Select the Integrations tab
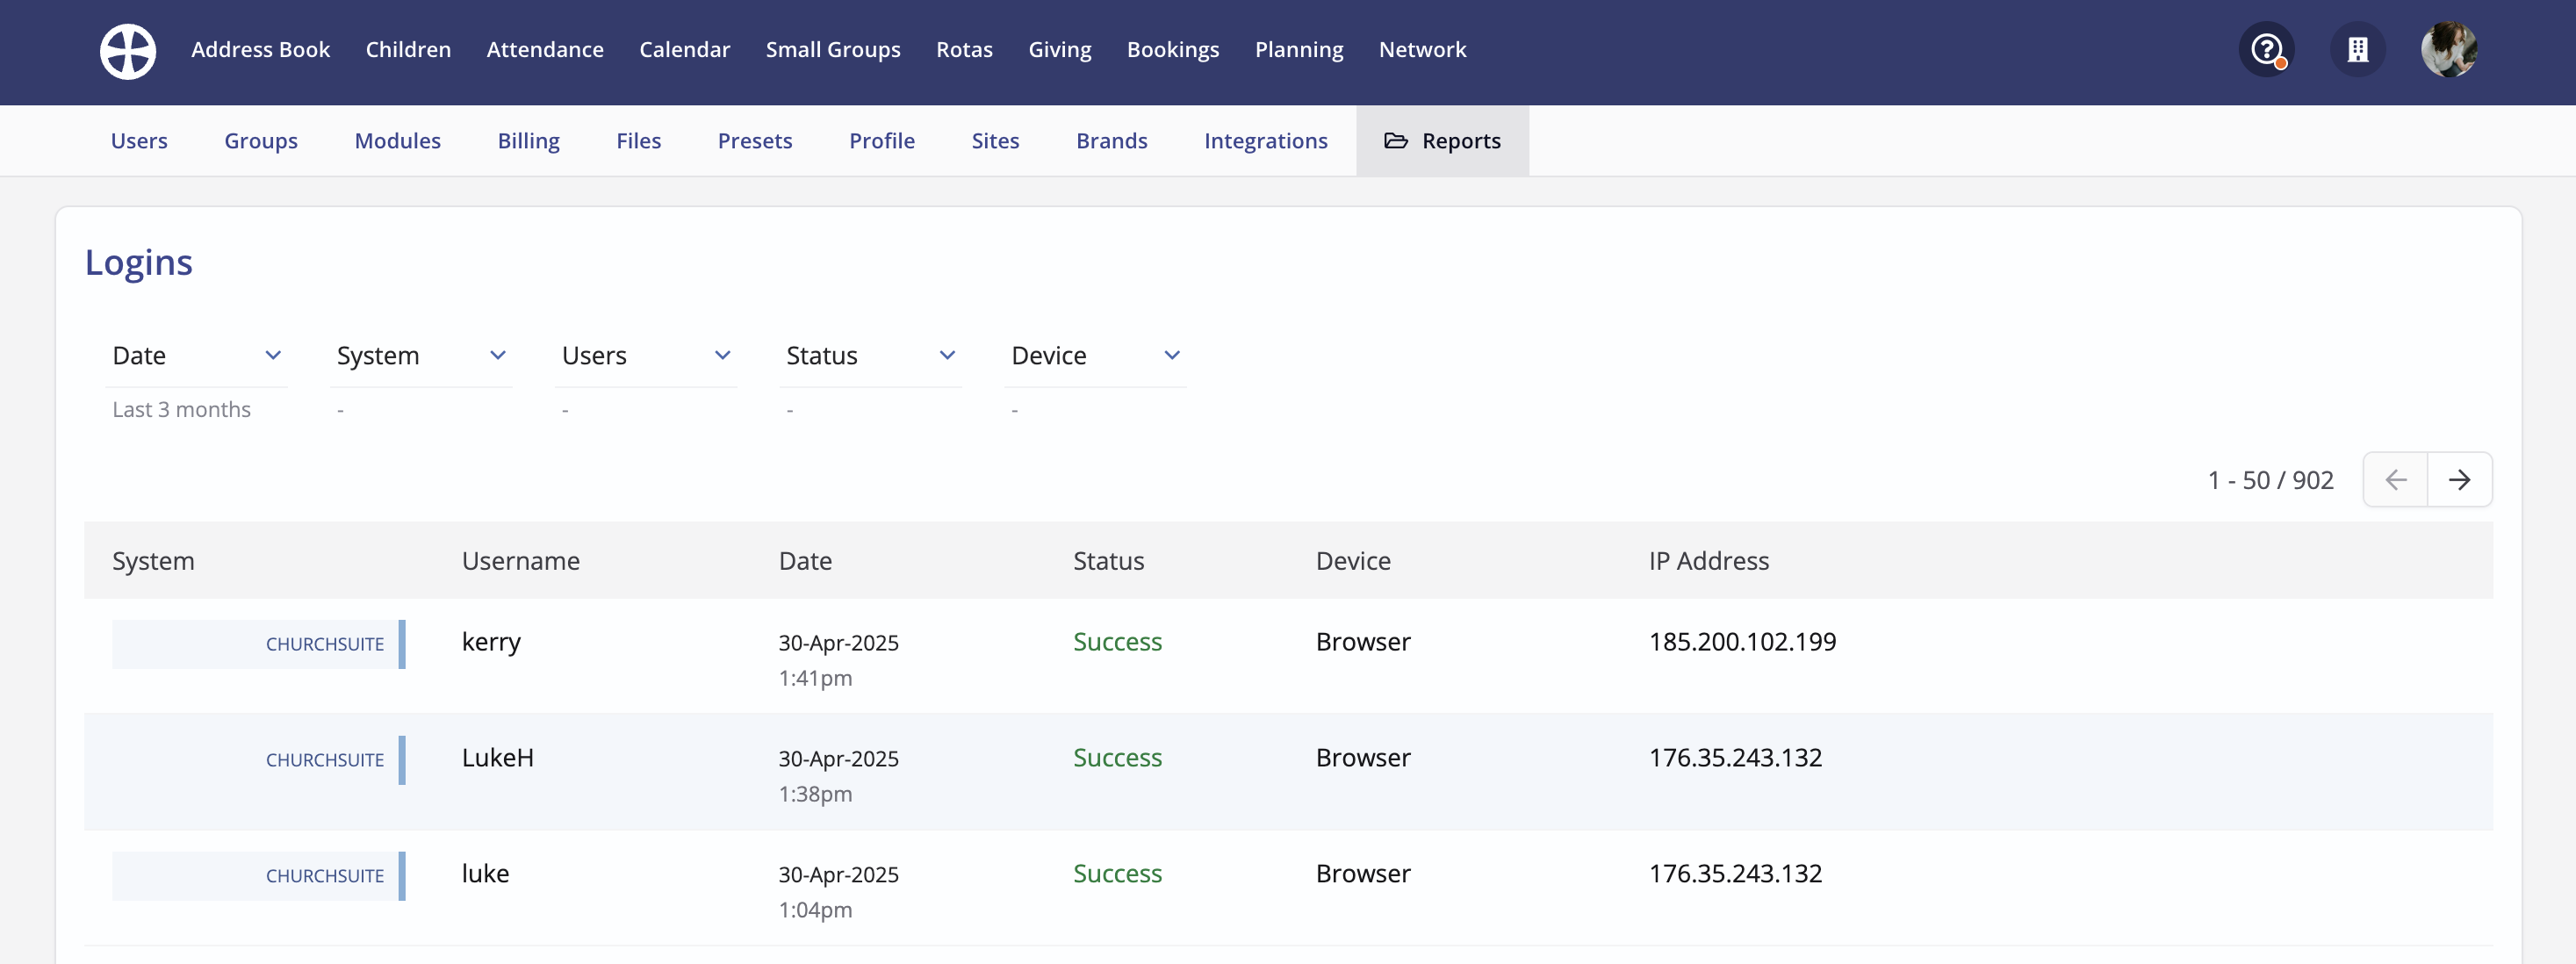2576x964 pixels. pos(1265,141)
